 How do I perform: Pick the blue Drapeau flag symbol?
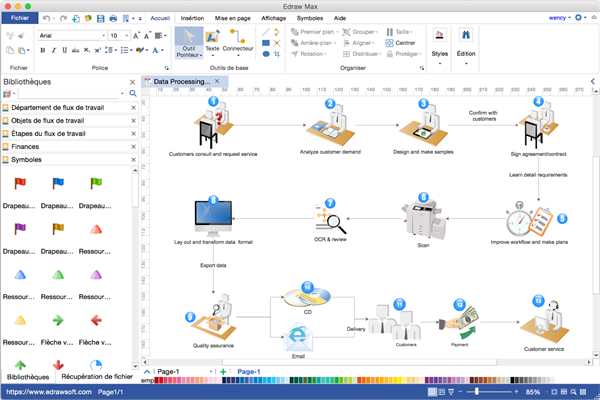click(x=58, y=185)
